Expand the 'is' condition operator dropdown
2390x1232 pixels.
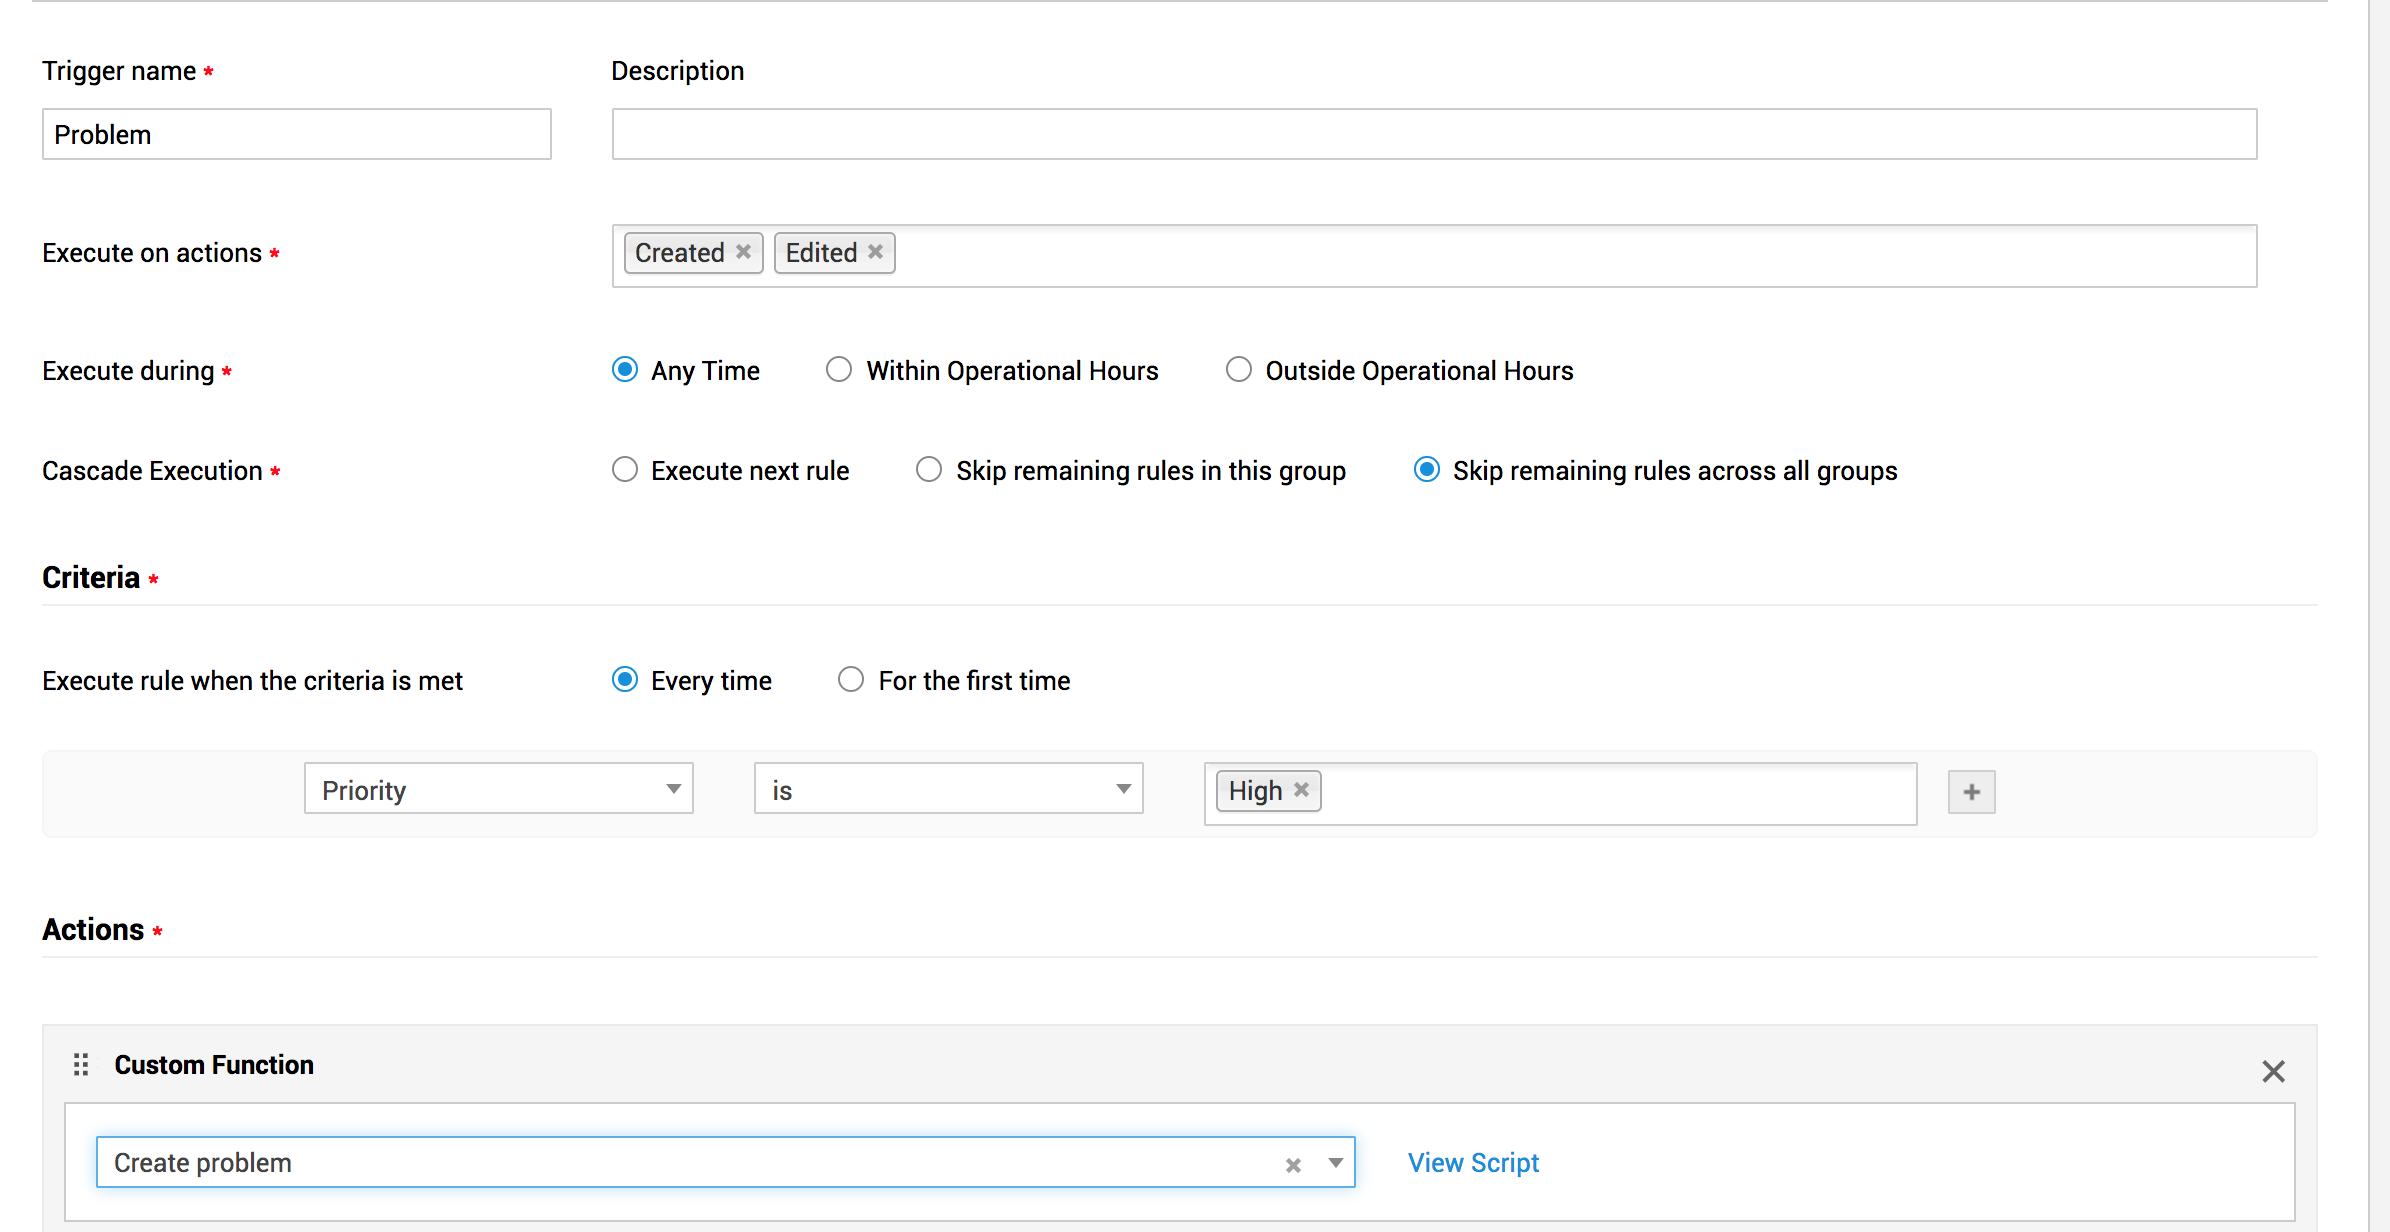click(948, 789)
